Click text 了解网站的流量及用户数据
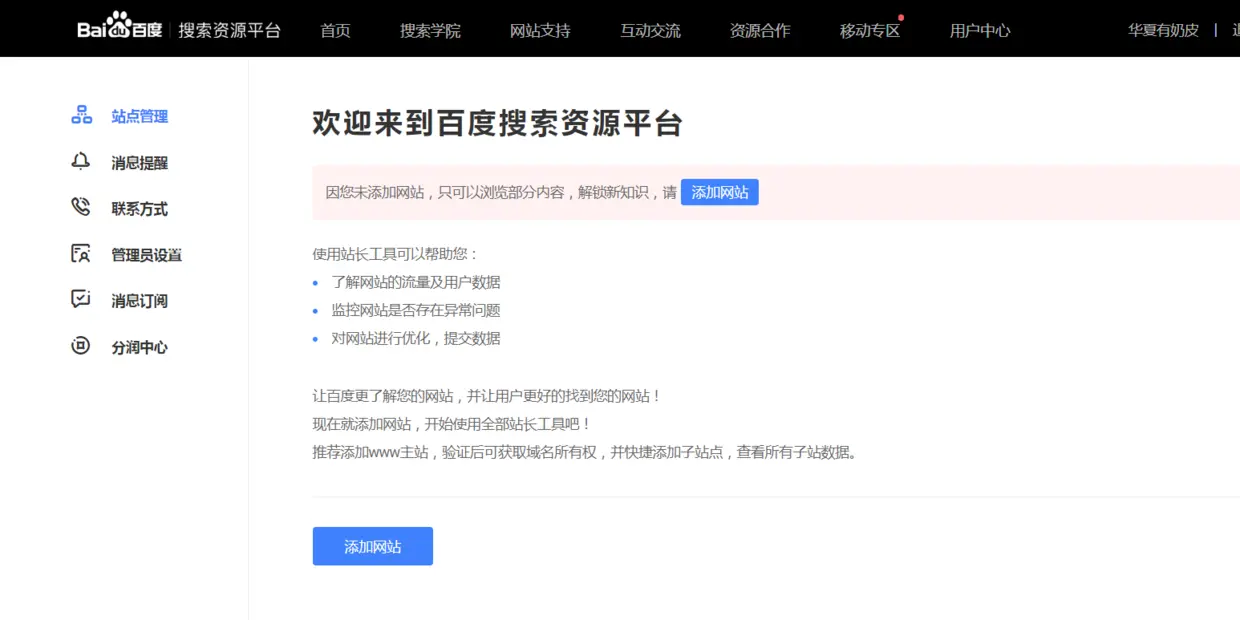The height and width of the screenshot is (620, 1240). pyautogui.click(x=416, y=282)
